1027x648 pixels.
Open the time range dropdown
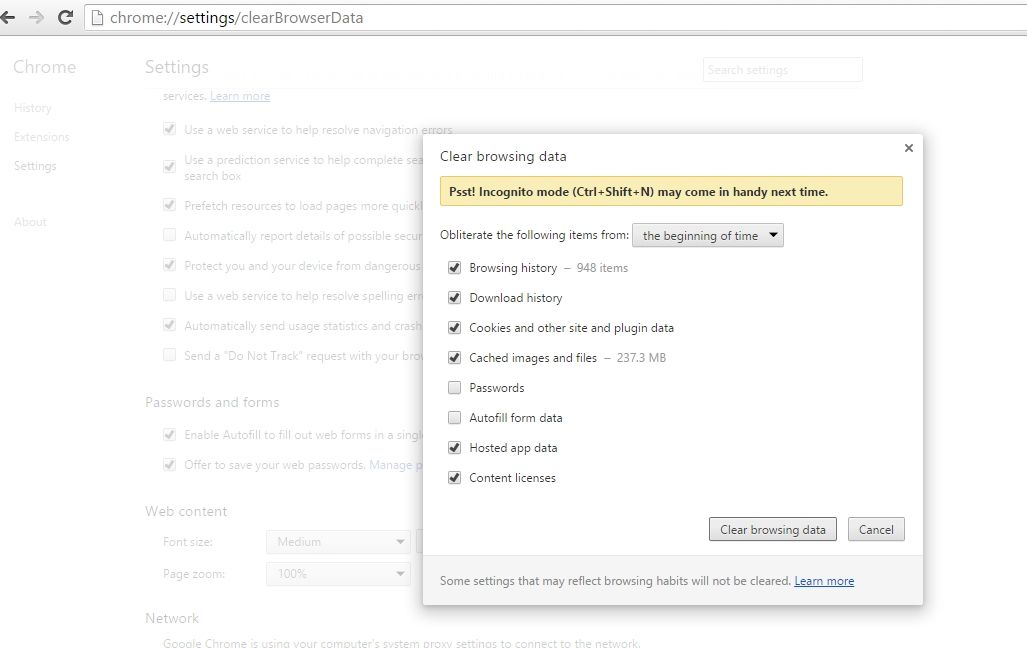click(708, 236)
